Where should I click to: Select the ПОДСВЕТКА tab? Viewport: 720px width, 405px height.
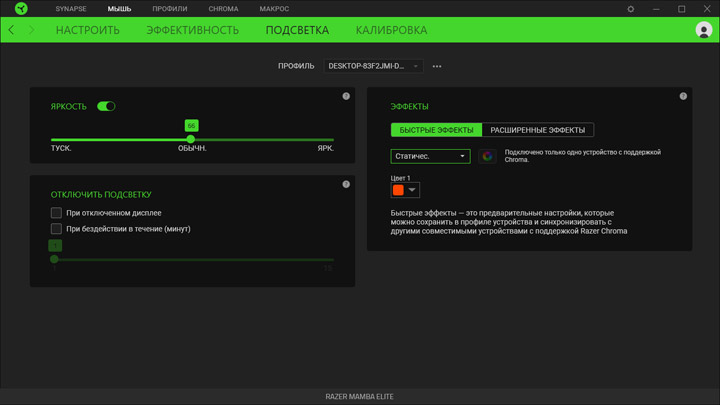[x=297, y=30]
